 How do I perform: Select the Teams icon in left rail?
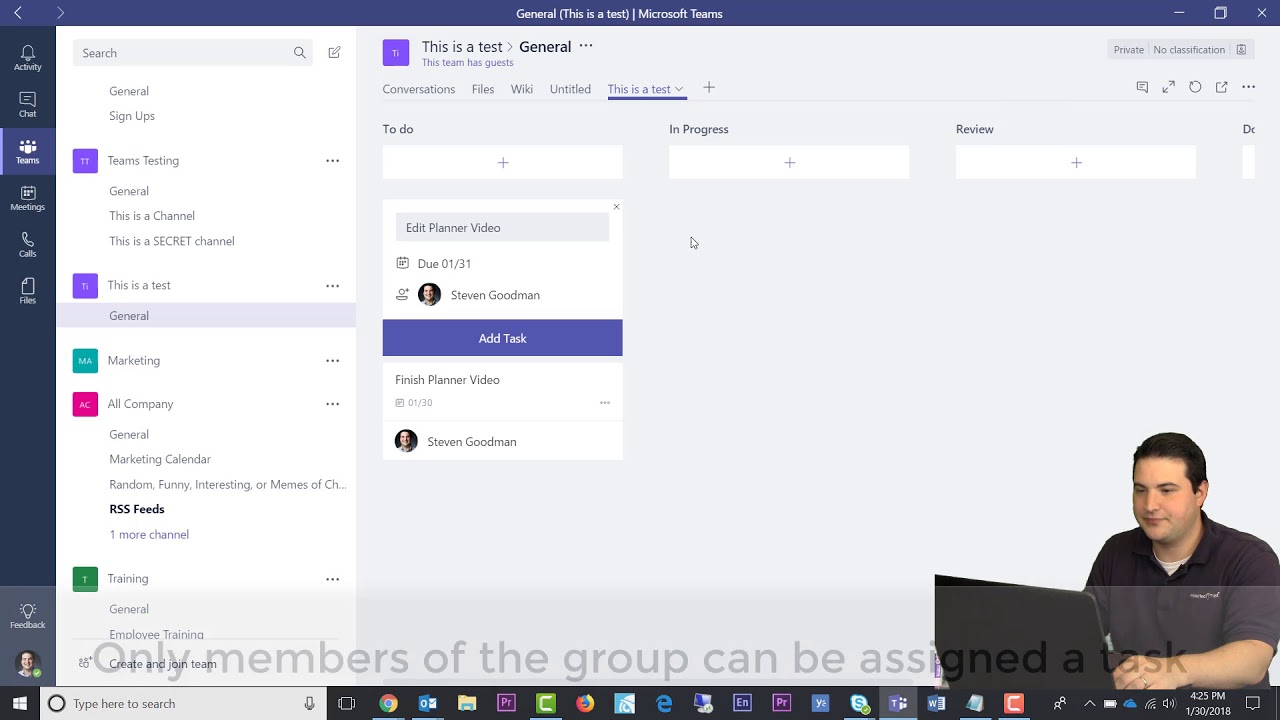(x=27, y=151)
